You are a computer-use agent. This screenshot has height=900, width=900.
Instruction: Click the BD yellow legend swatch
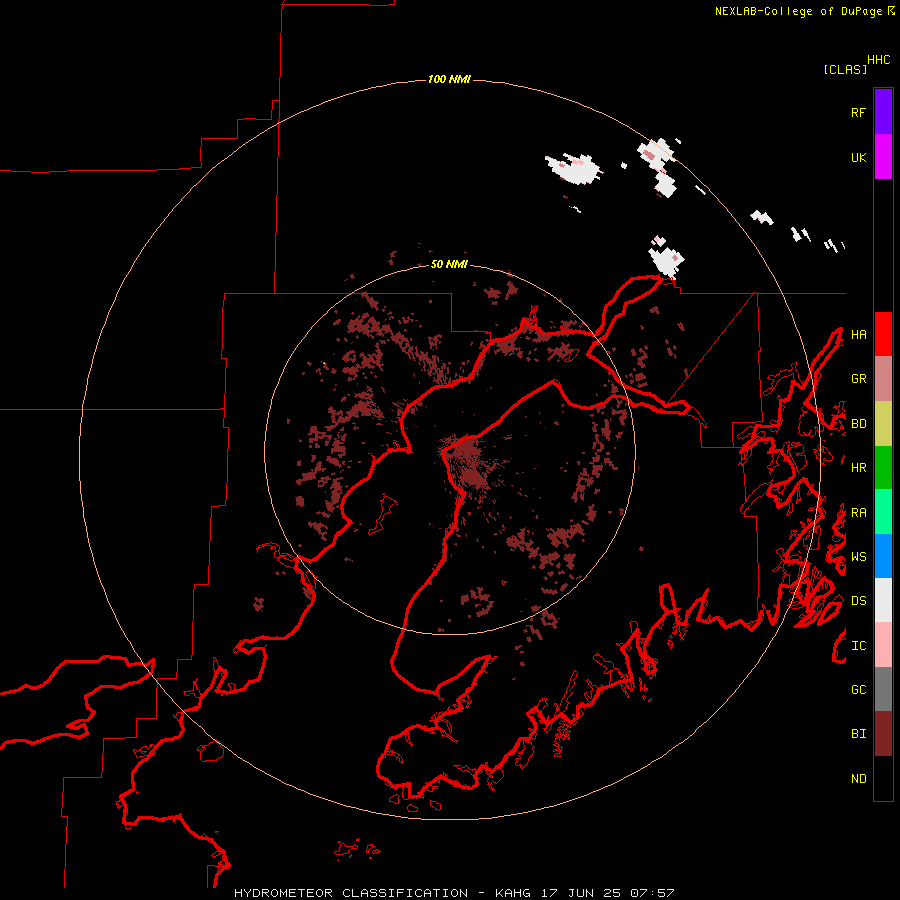pyautogui.click(x=883, y=424)
